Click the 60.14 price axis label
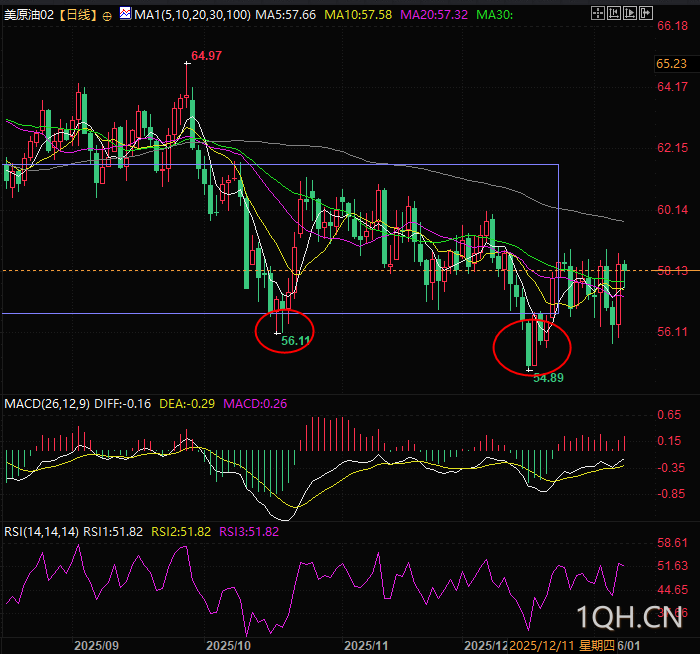Viewport: 700px width, 654px height. 672,209
